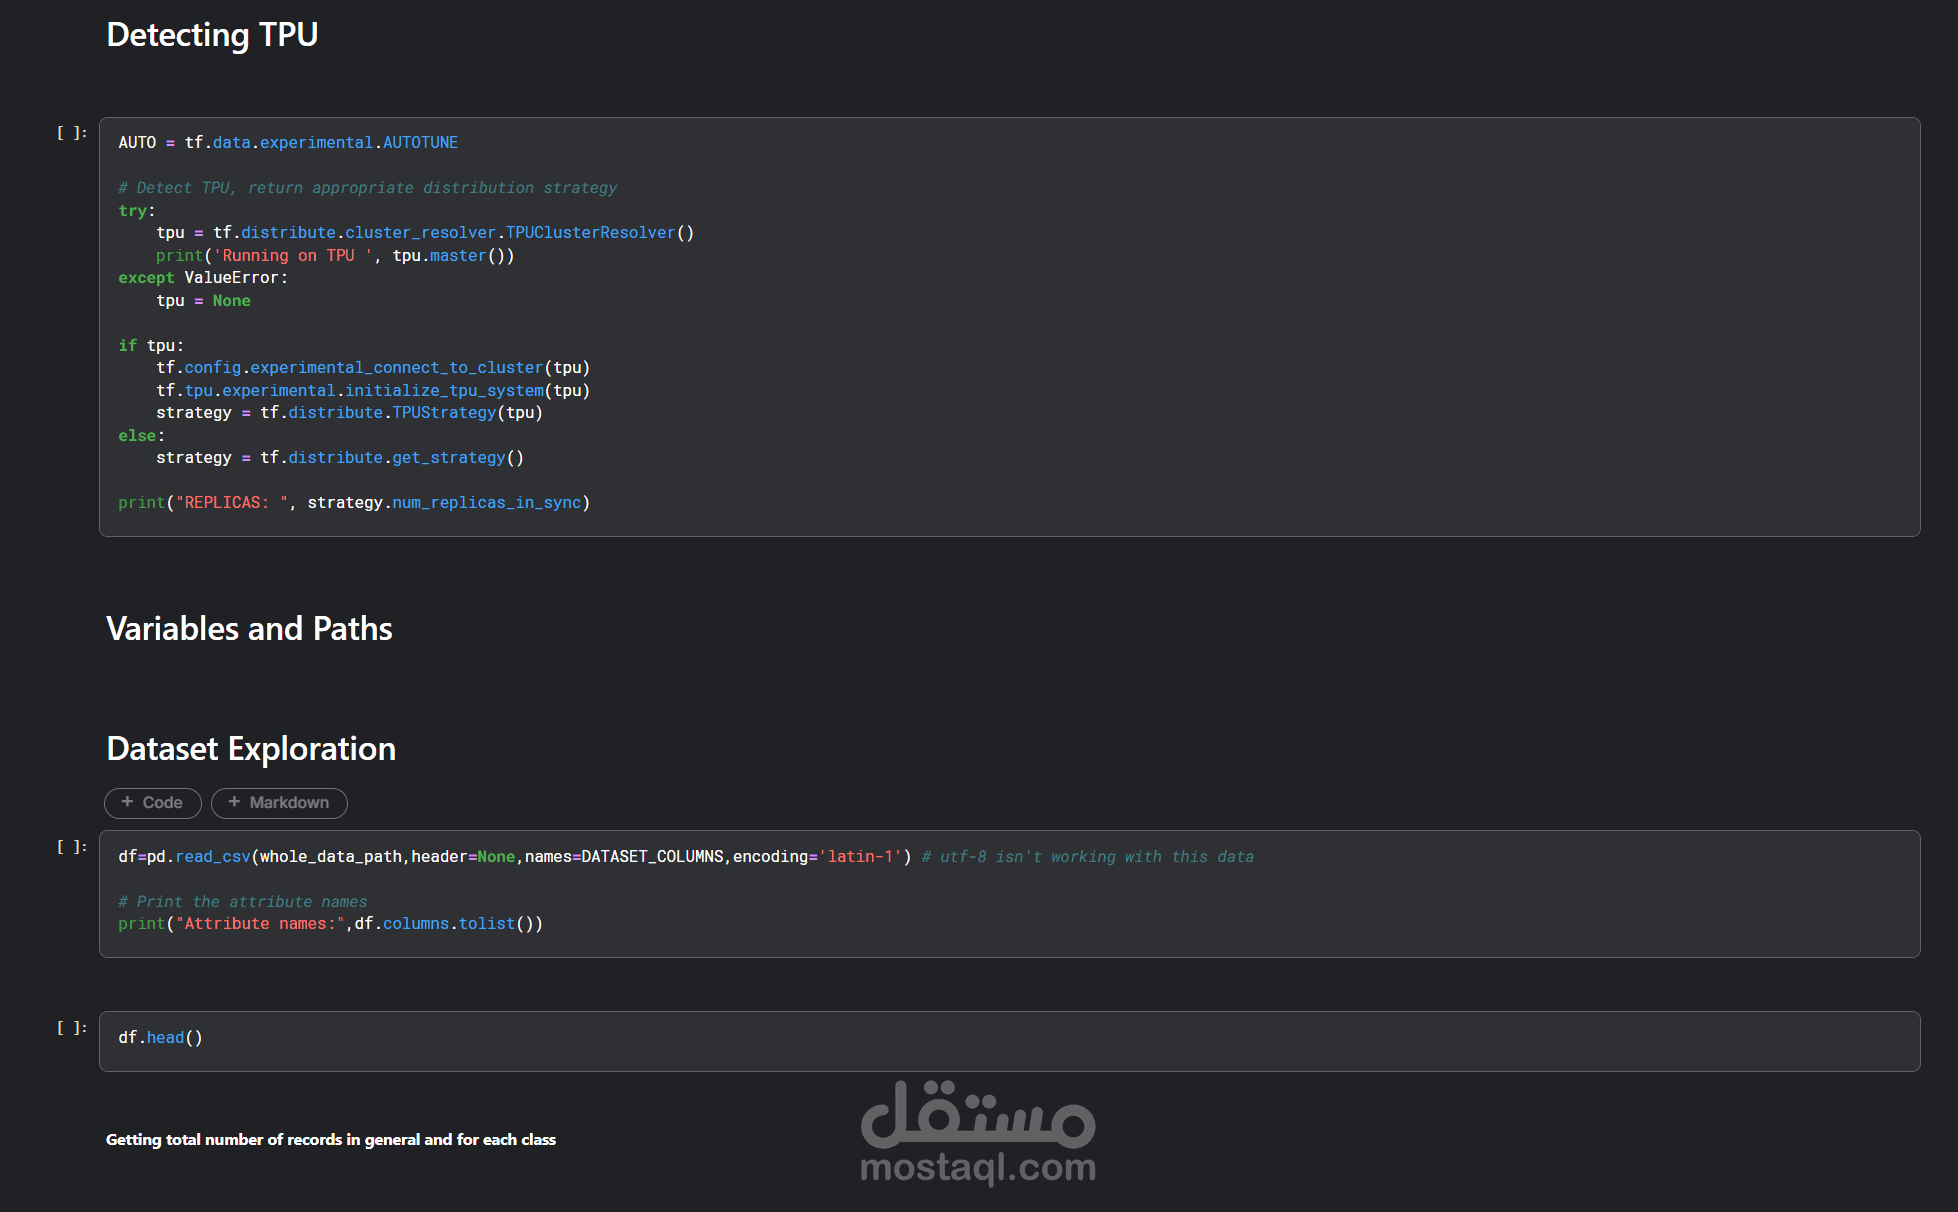
Task: Click the execution prompt of the TPU detection cell
Action: coord(72,132)
